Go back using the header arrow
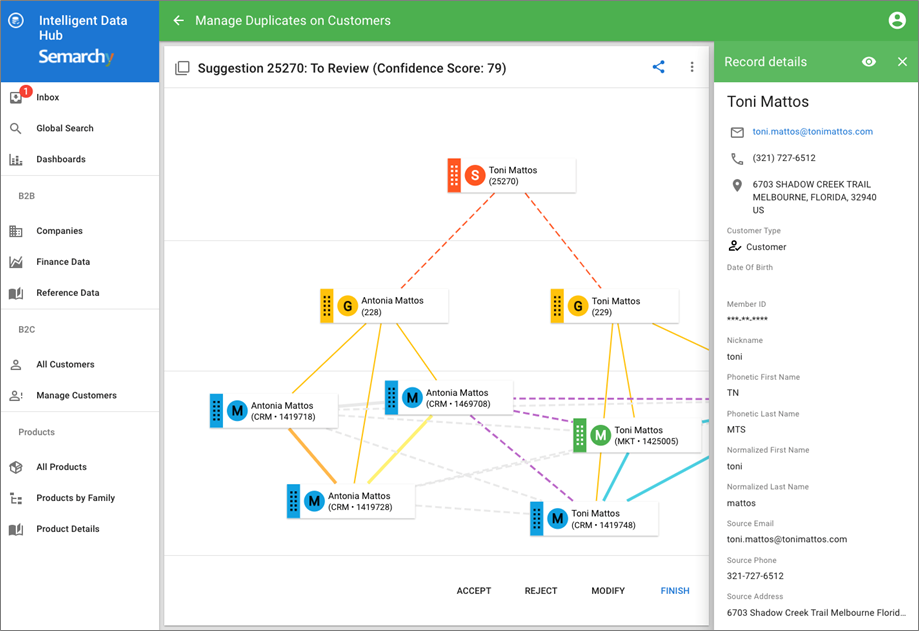This screenshot has width=919, height=631. tap(179, 21)
